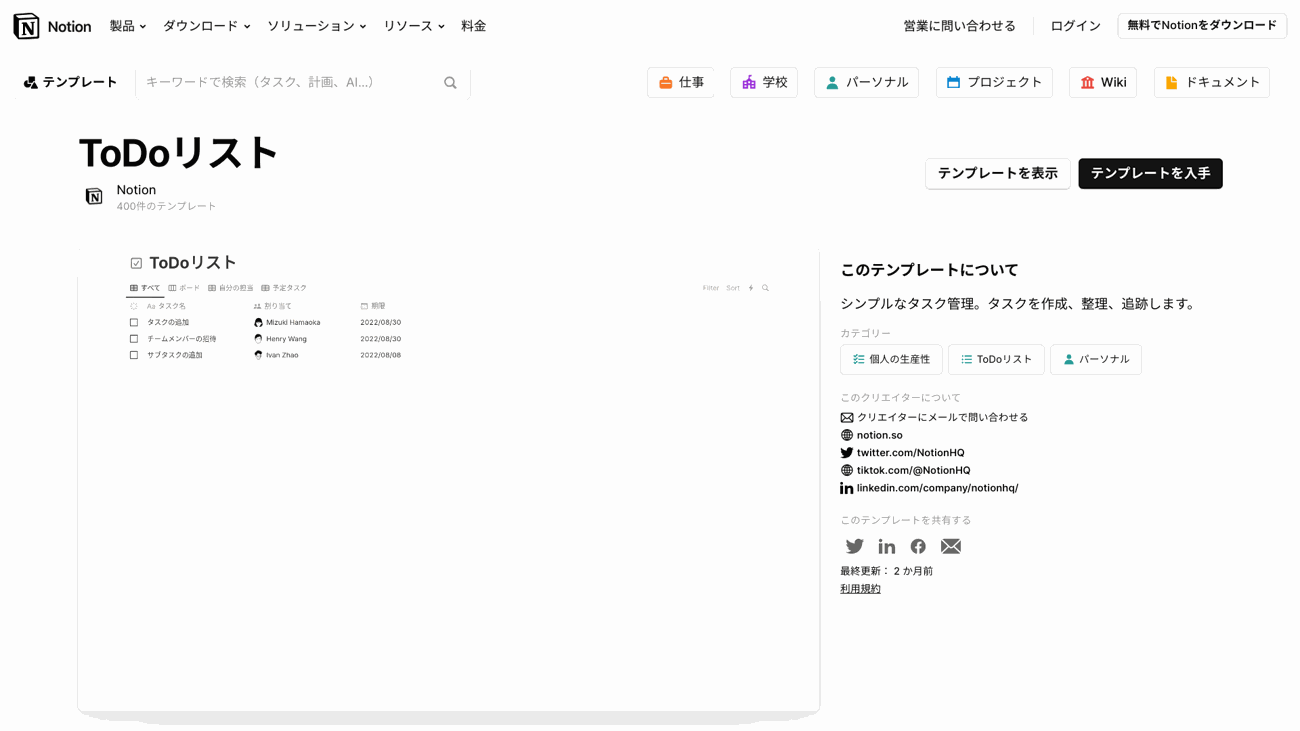Click the small search icon in preview toolbar

click(766, 288)
